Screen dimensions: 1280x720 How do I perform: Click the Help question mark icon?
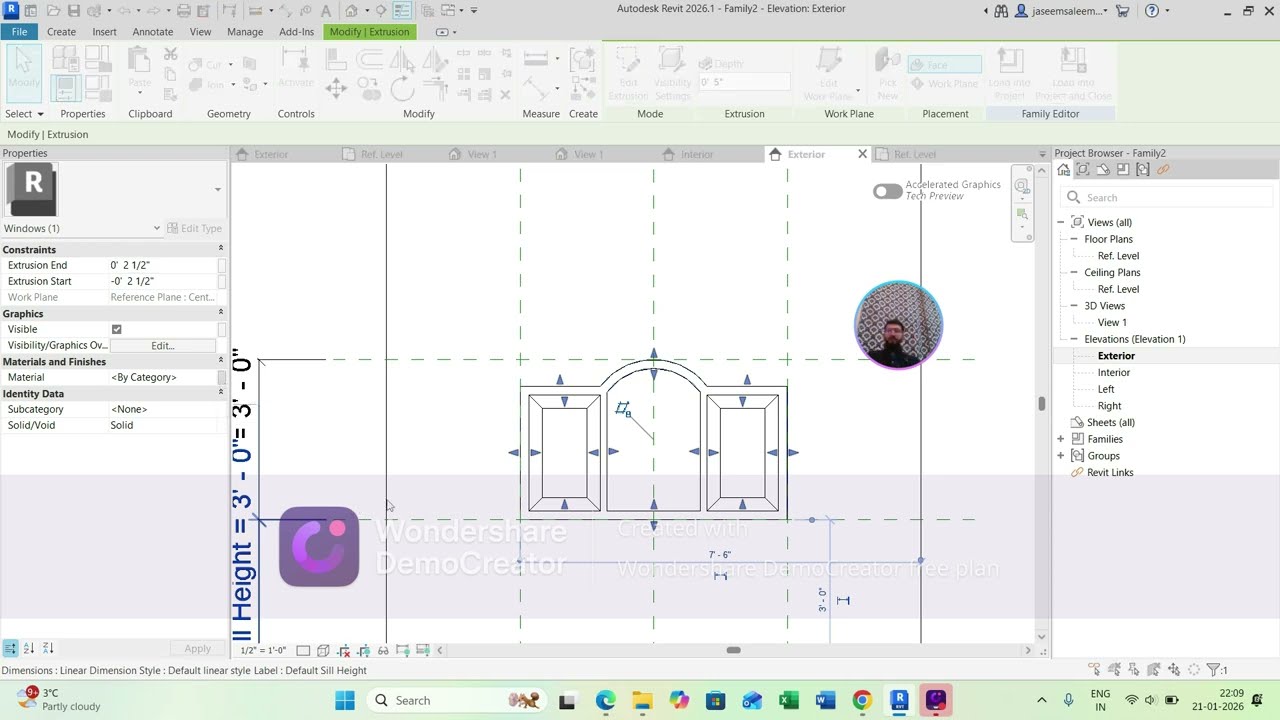point(1152,11)
